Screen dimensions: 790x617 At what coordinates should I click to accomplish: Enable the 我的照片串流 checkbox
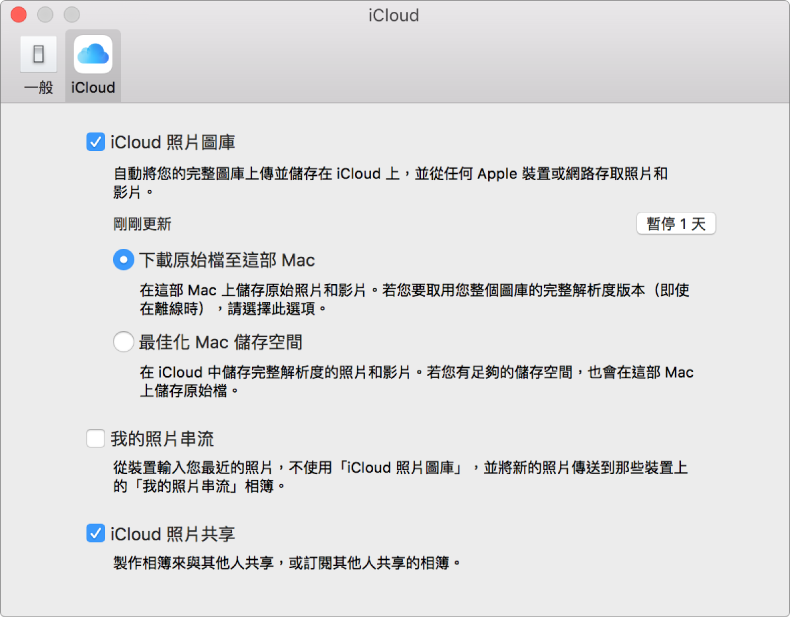(96, 438)
